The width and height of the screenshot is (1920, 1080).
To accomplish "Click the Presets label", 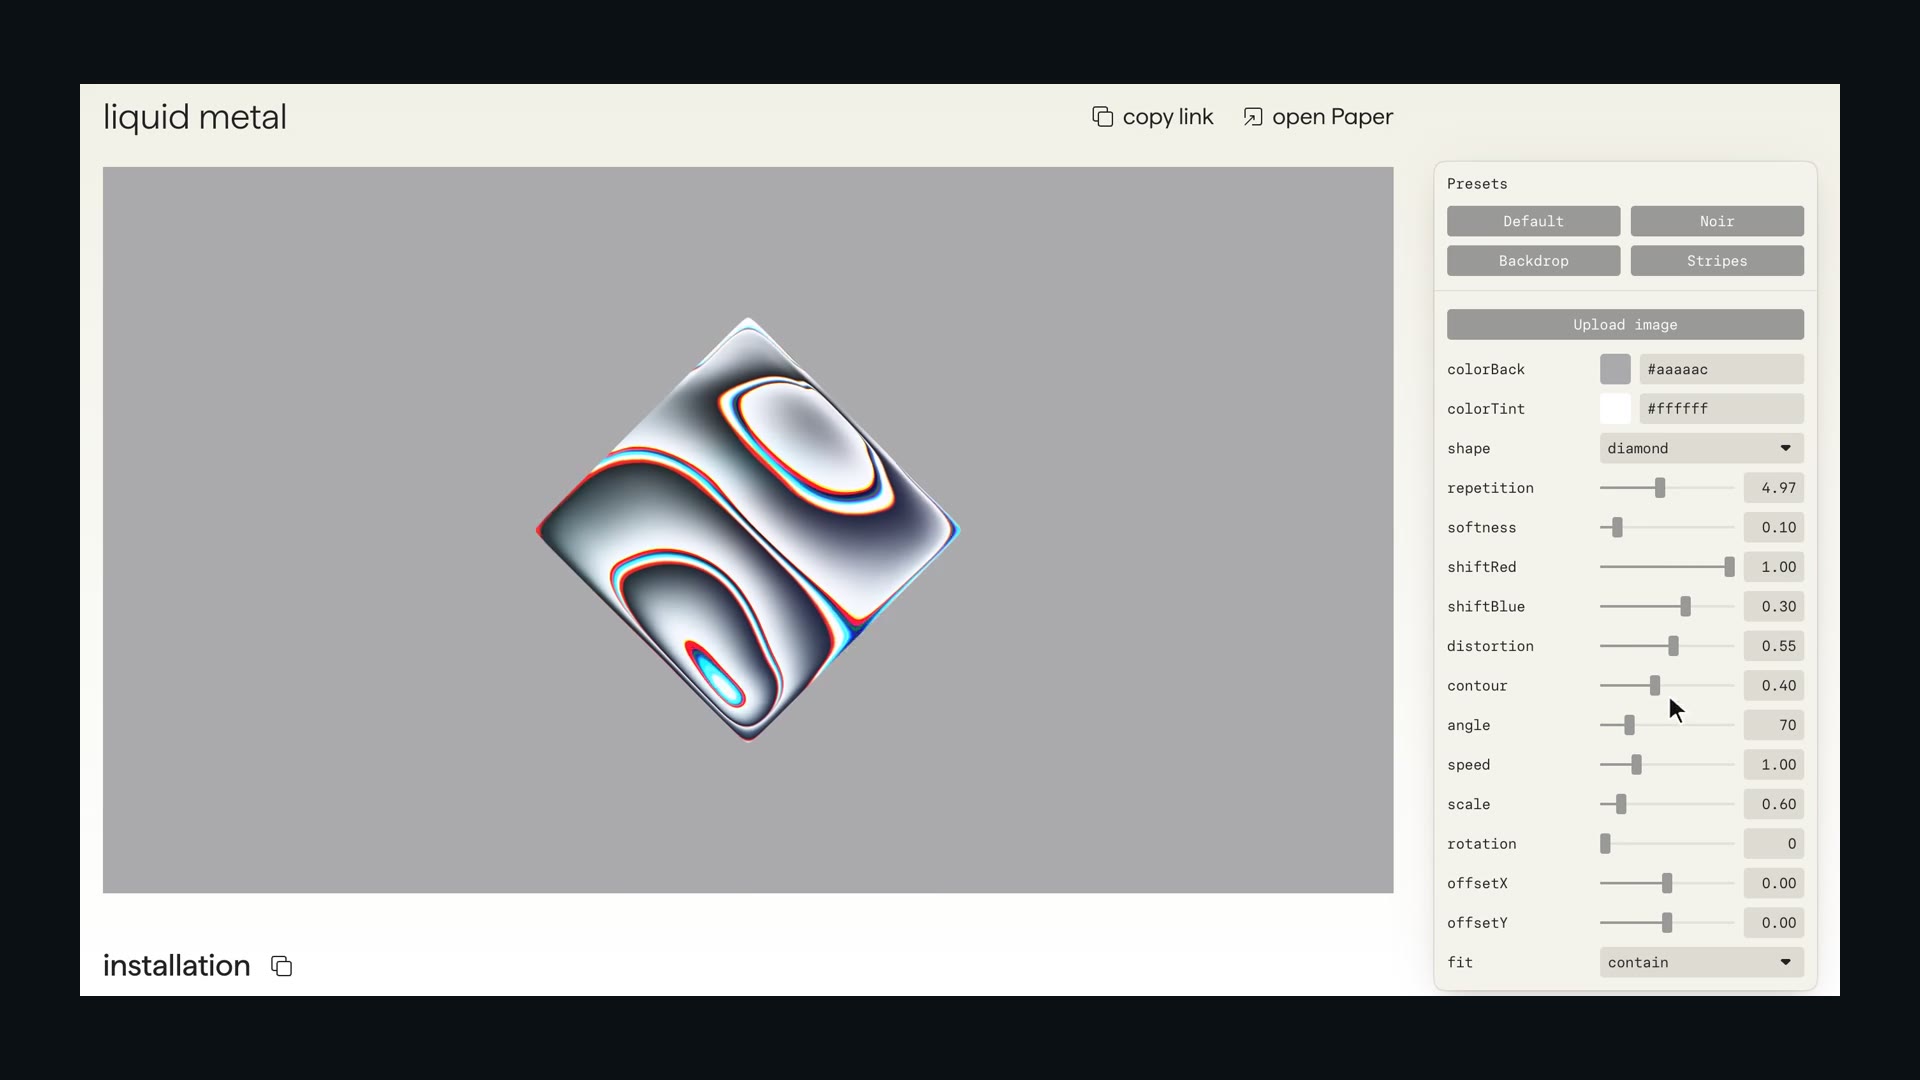I will tap(1477, 184).
